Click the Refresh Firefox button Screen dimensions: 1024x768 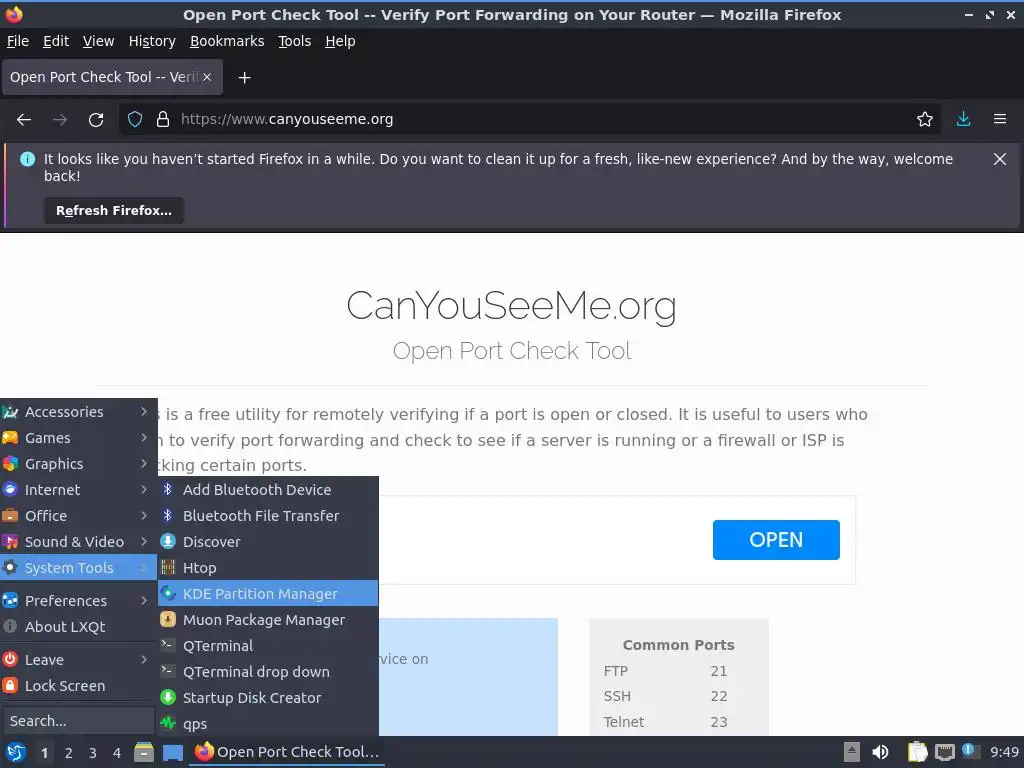point(114,211)
